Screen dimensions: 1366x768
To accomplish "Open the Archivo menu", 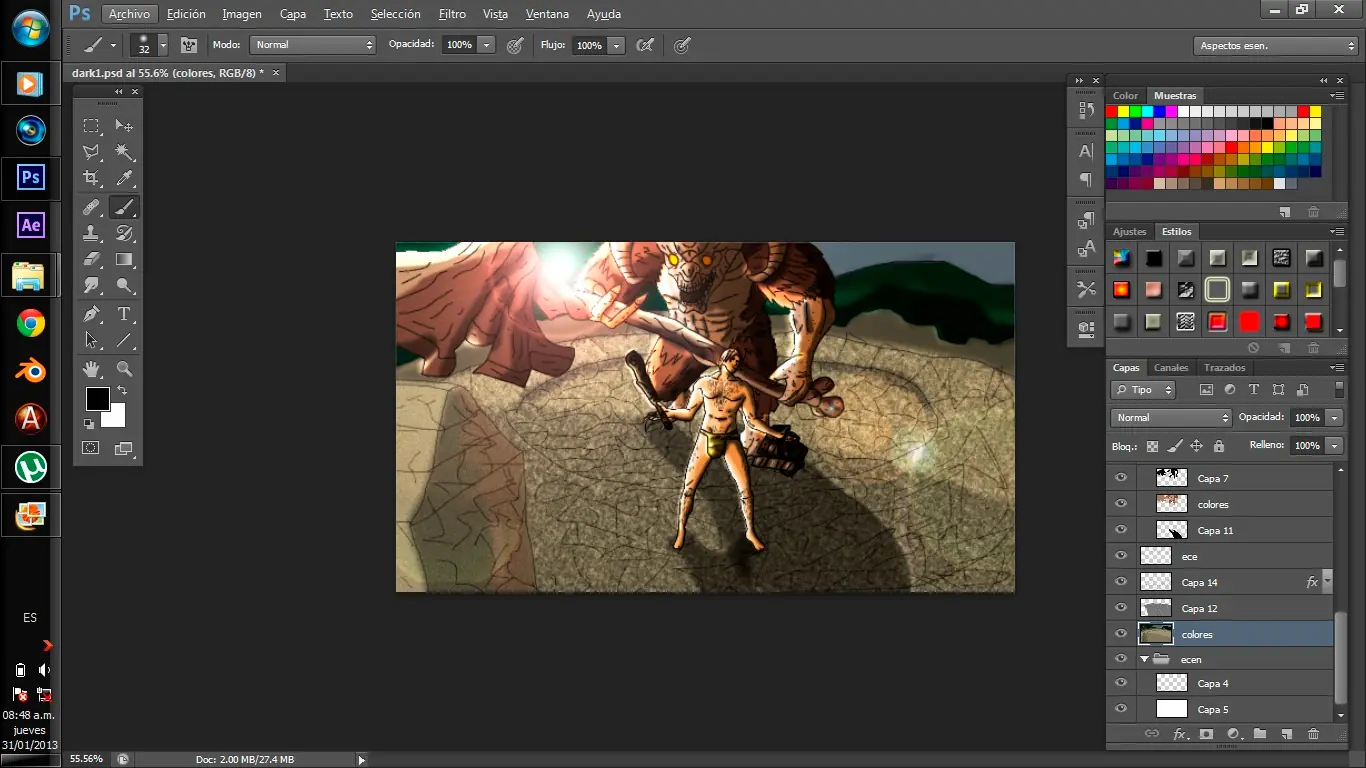I will pyautogui.click(x=129, y=14).
